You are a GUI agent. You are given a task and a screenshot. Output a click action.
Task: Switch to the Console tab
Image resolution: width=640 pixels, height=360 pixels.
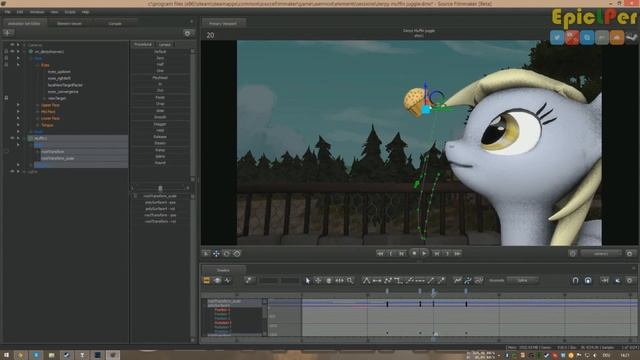[x=115, y=24]
